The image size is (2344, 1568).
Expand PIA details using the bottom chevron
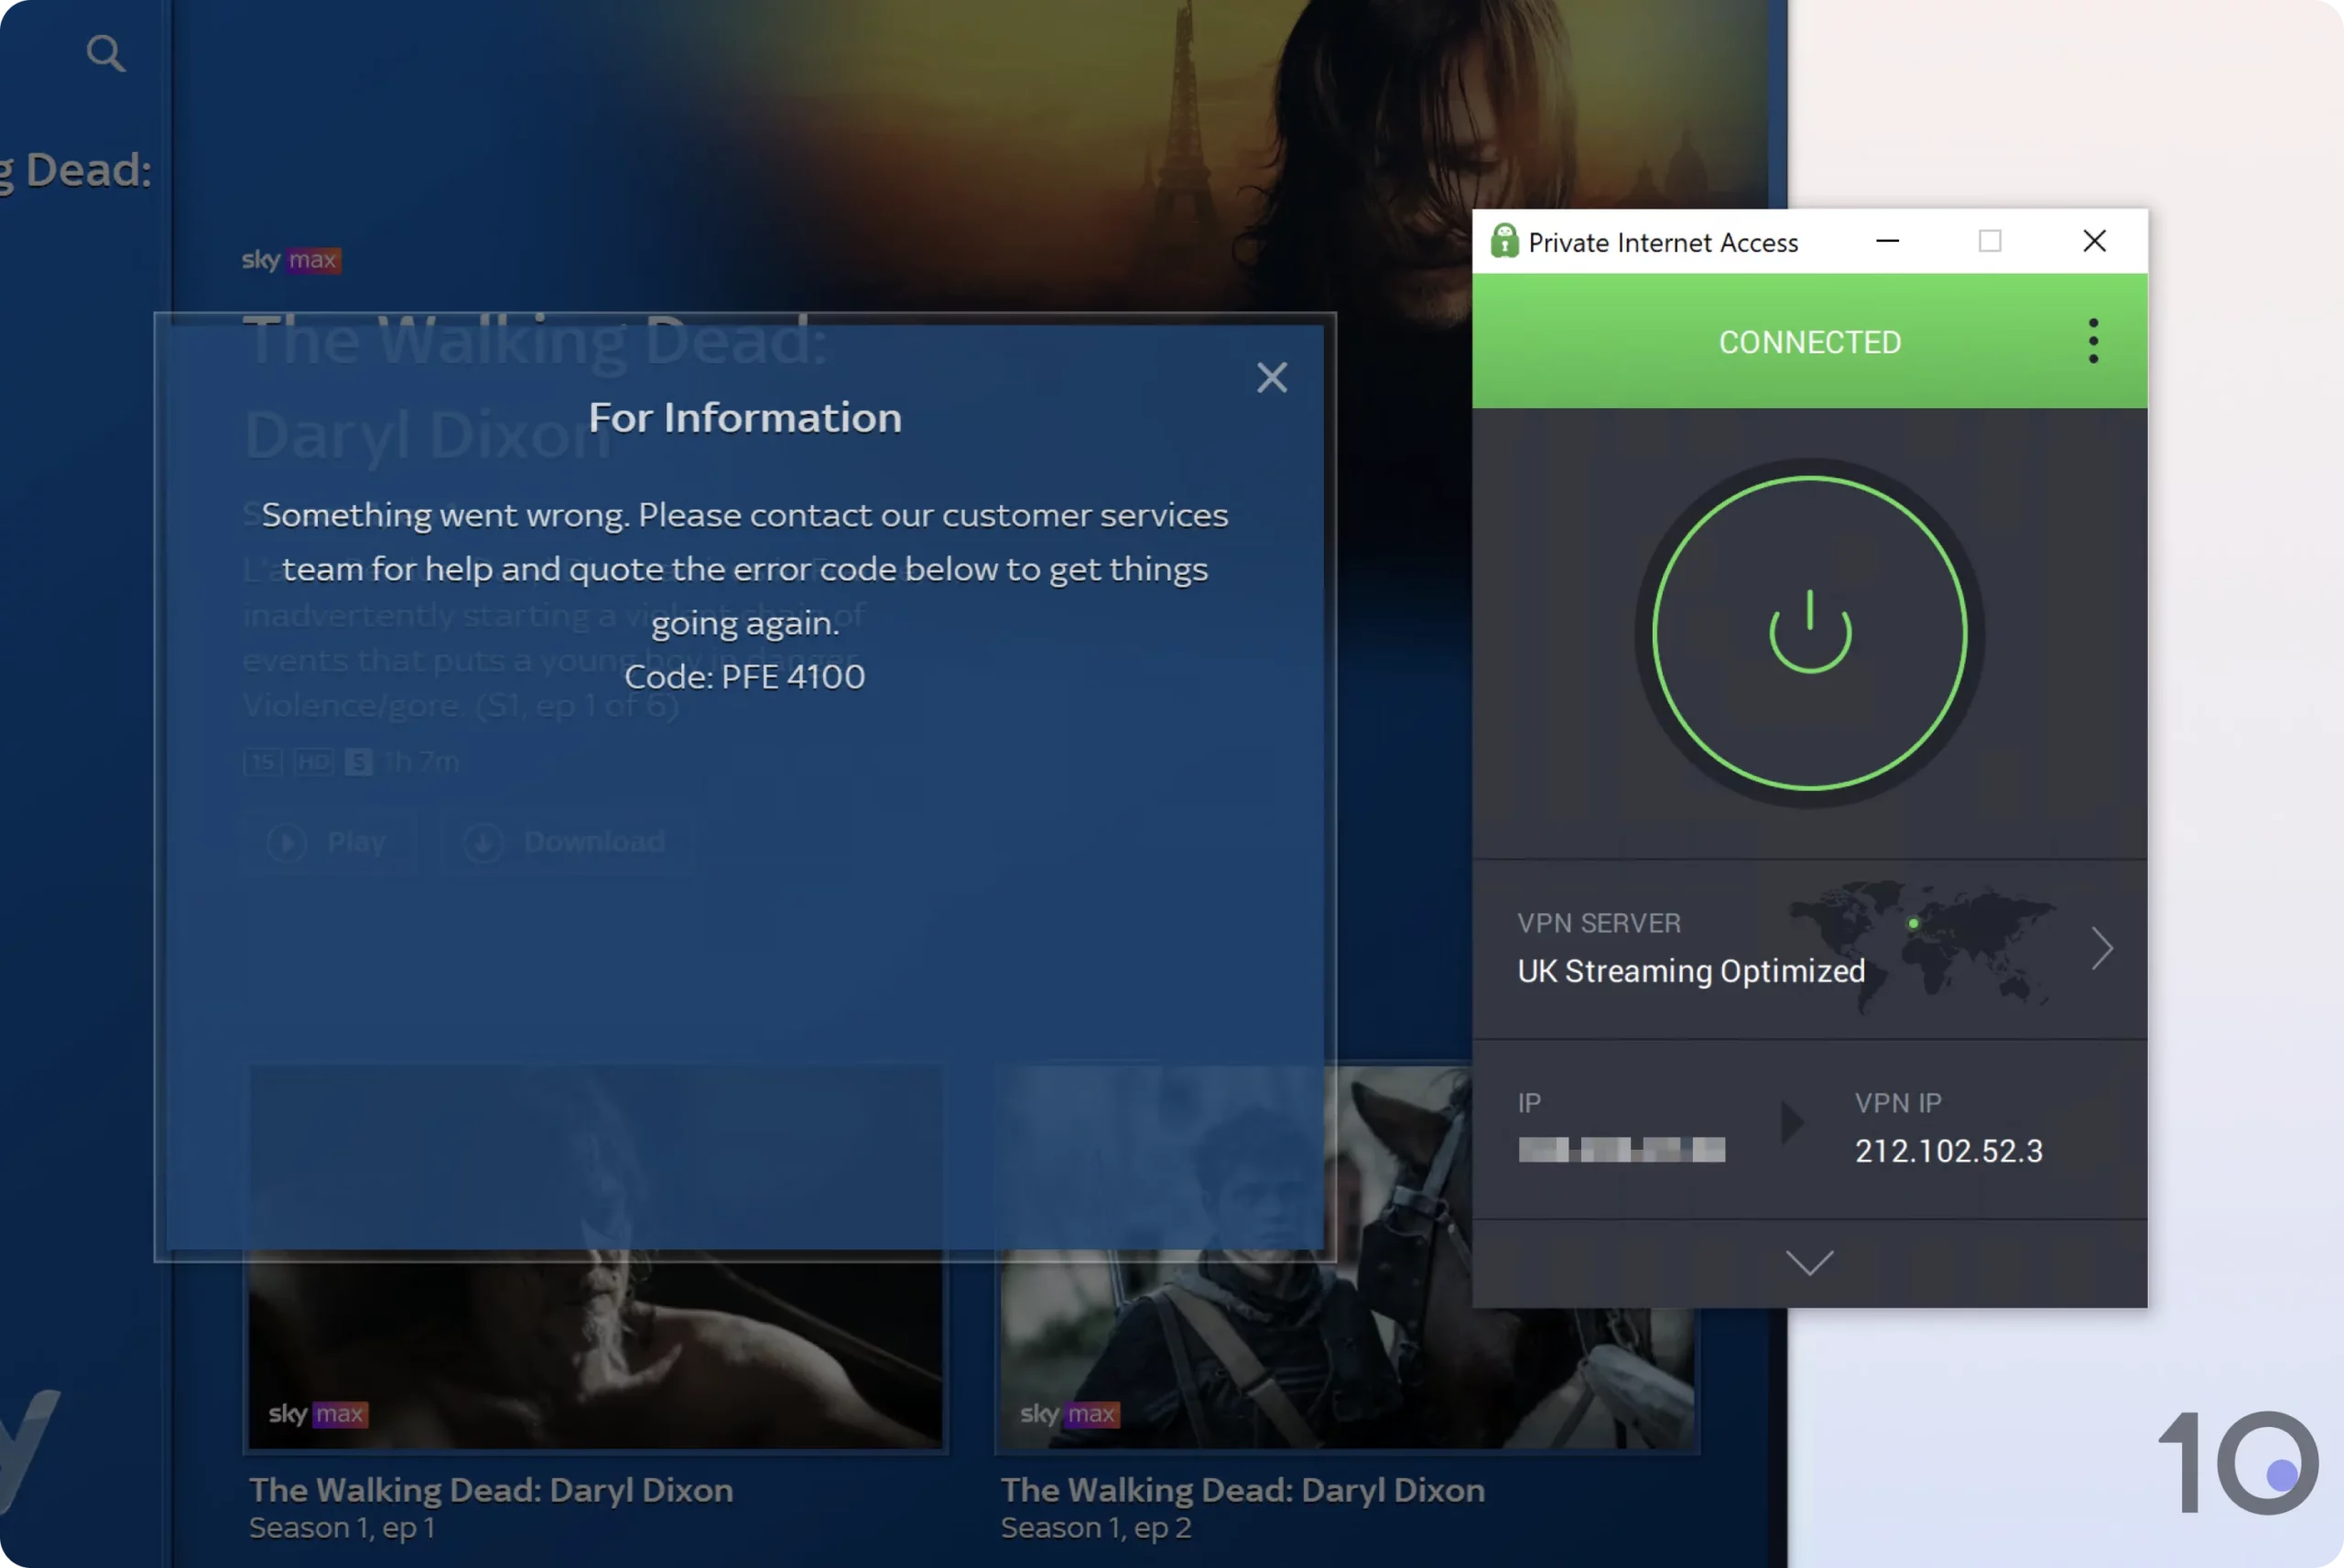(1809, 1262)
